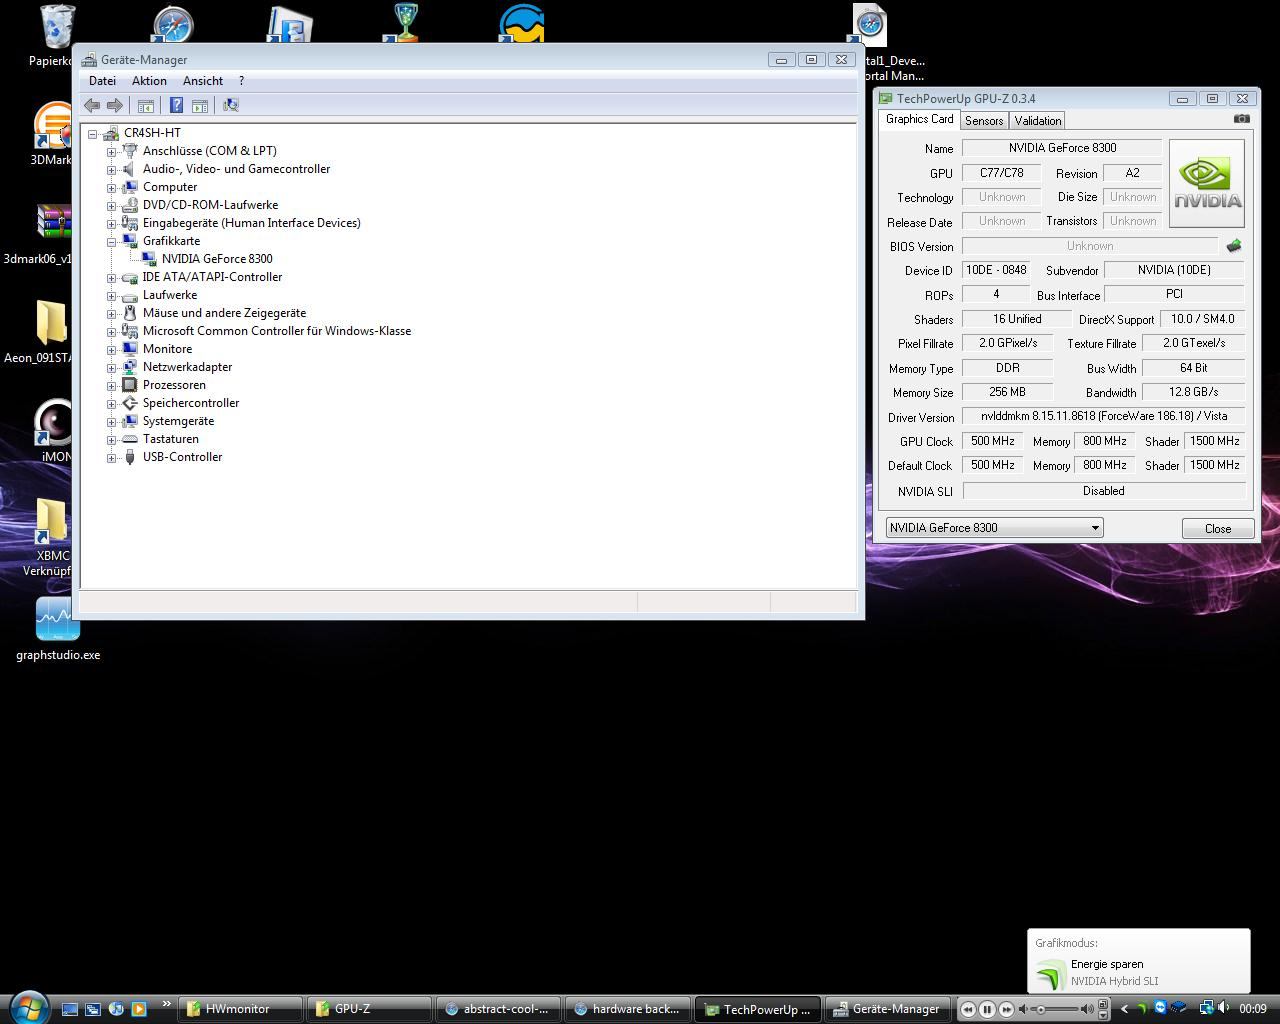Mute via media toolbar speaker icon

[1023, 1009]
